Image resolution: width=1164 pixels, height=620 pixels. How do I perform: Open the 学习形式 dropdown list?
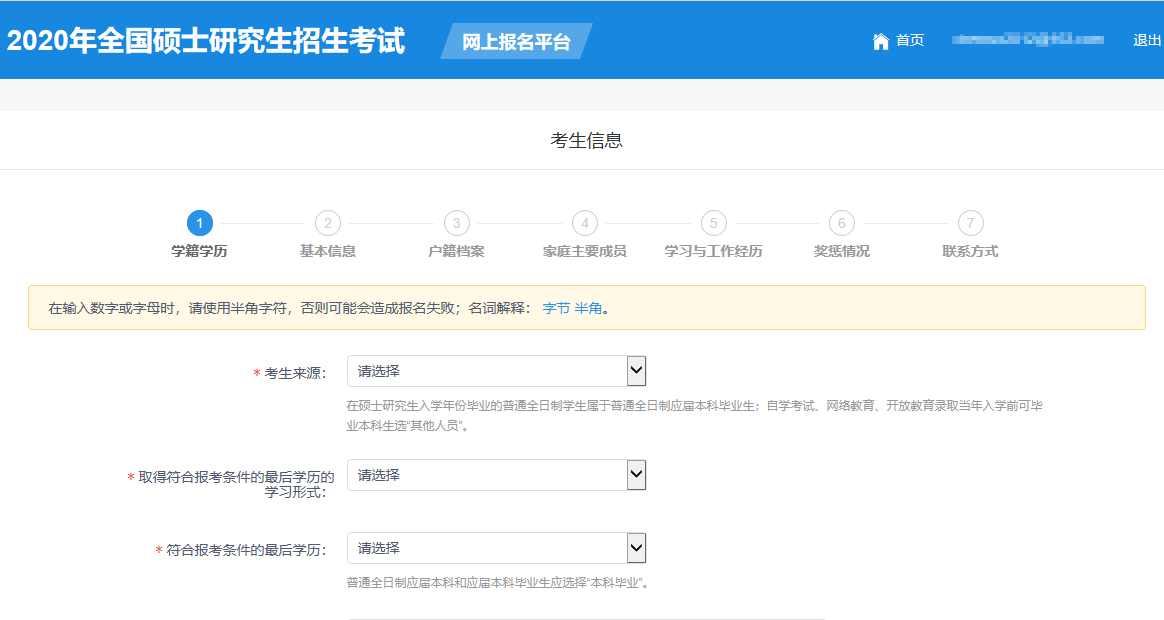[496, 475]
